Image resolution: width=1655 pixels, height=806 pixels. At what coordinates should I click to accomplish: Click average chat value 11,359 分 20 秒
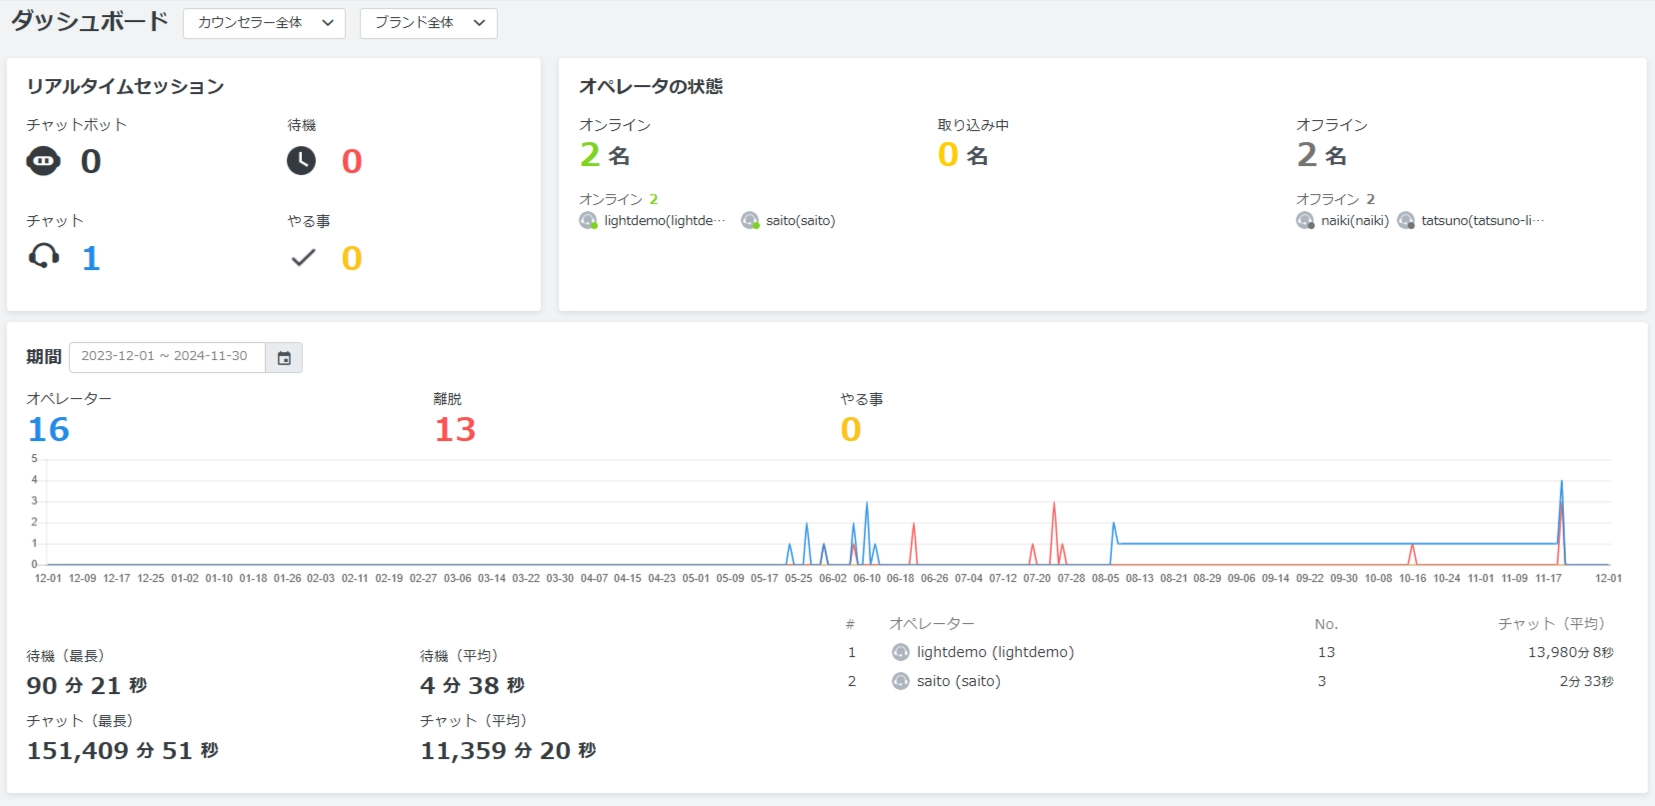pyautogui.click(x=508, y=751)
